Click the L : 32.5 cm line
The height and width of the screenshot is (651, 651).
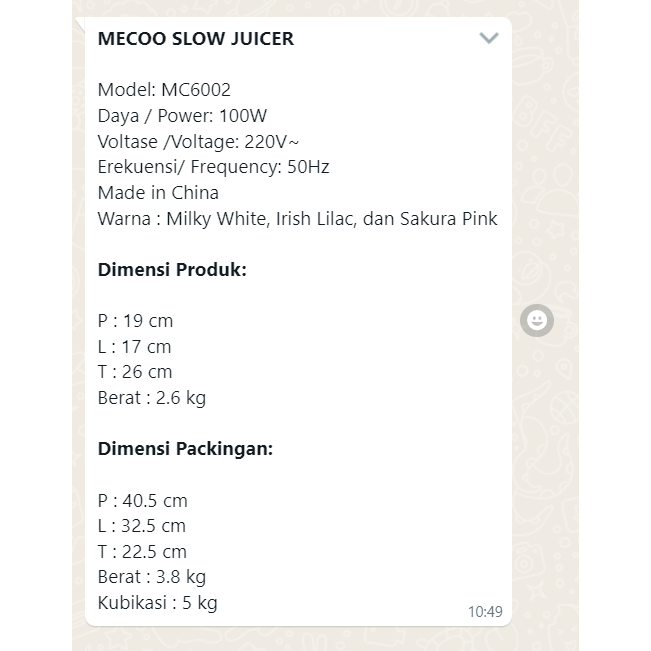click(x=141, y=526)
